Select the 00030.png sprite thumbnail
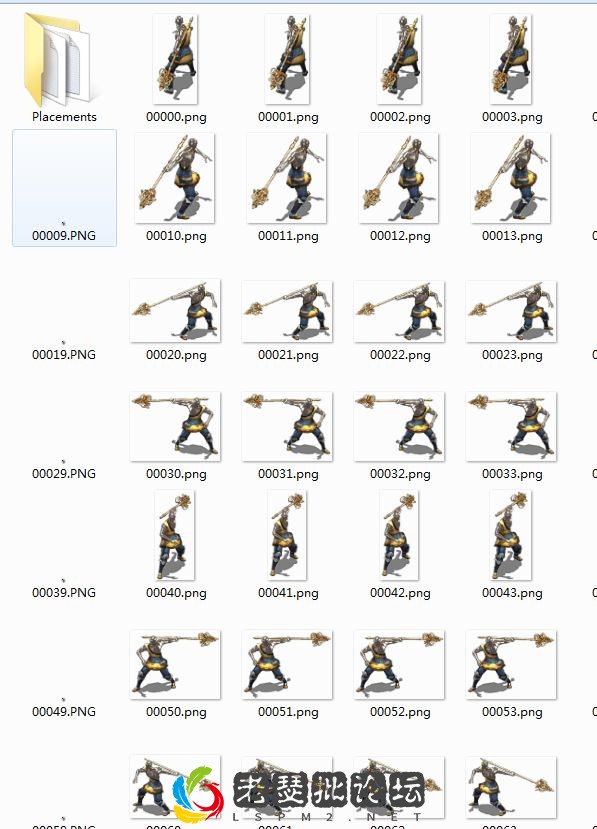This screenshot has width=597, height=829. (175, 426)
